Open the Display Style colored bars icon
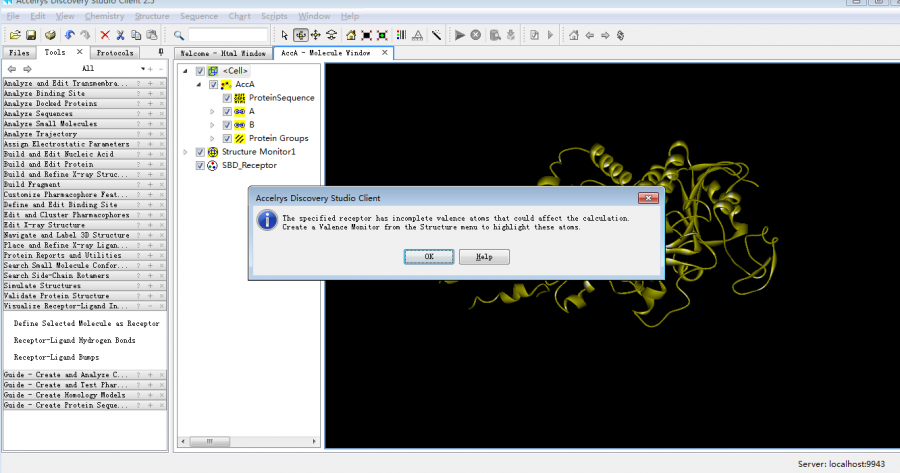Image resolution: width=900 pixels, height=473 pixels. click(401, 35)
